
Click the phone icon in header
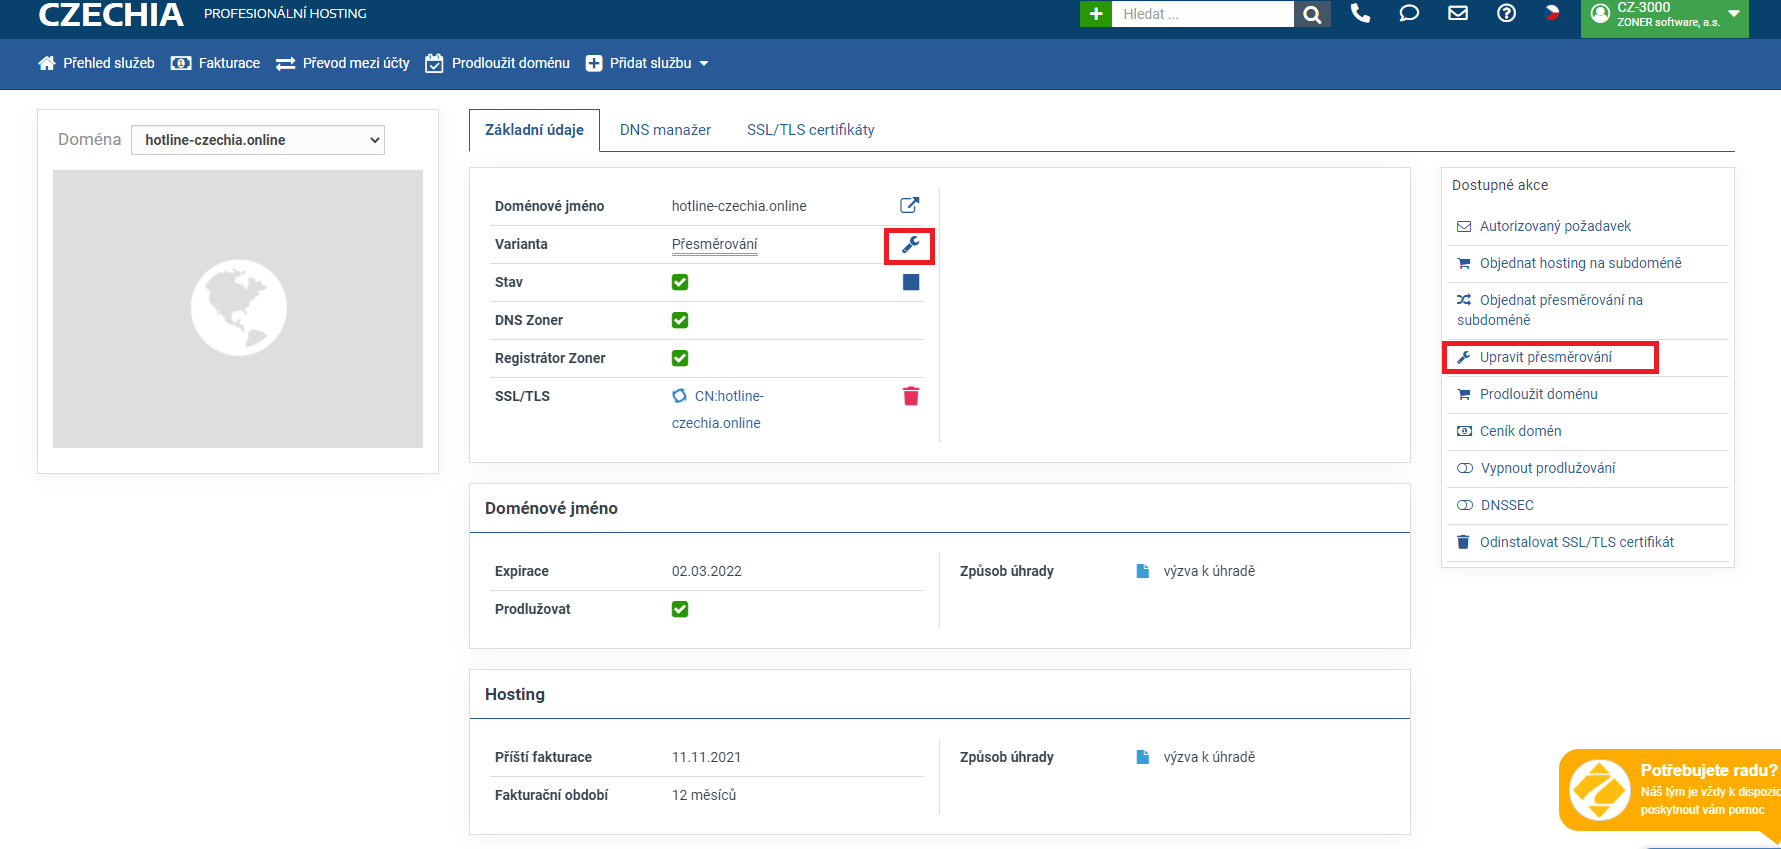click(1360, 13)
